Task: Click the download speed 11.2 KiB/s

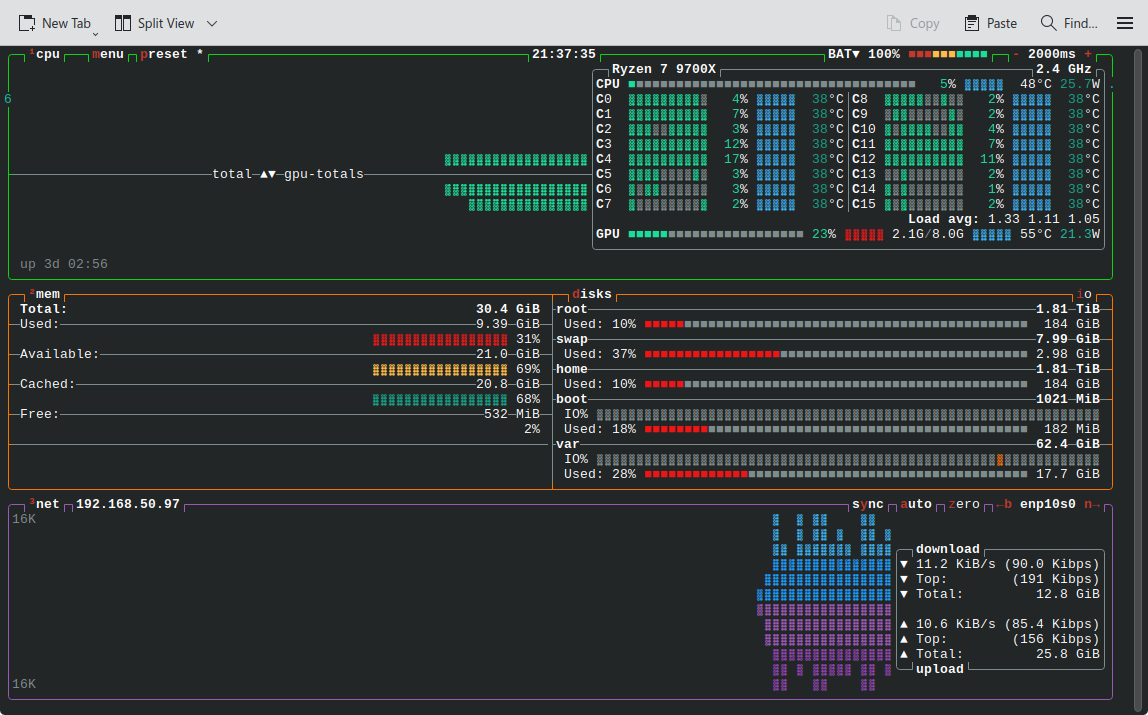Action: 955,564
